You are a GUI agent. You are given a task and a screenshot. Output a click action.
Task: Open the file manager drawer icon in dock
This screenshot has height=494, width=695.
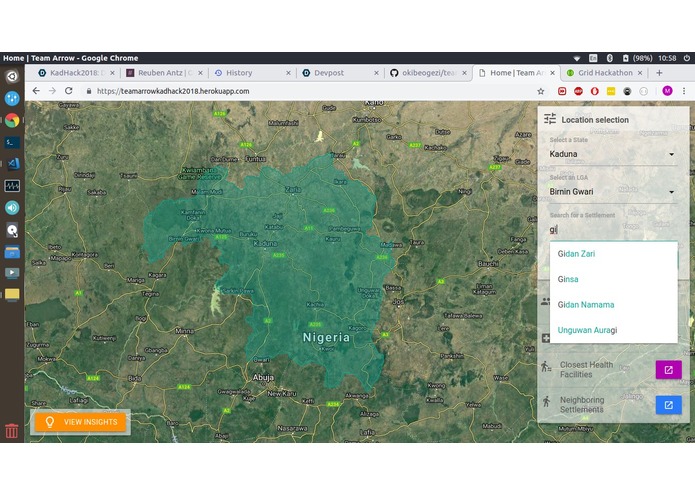(12, 252)
